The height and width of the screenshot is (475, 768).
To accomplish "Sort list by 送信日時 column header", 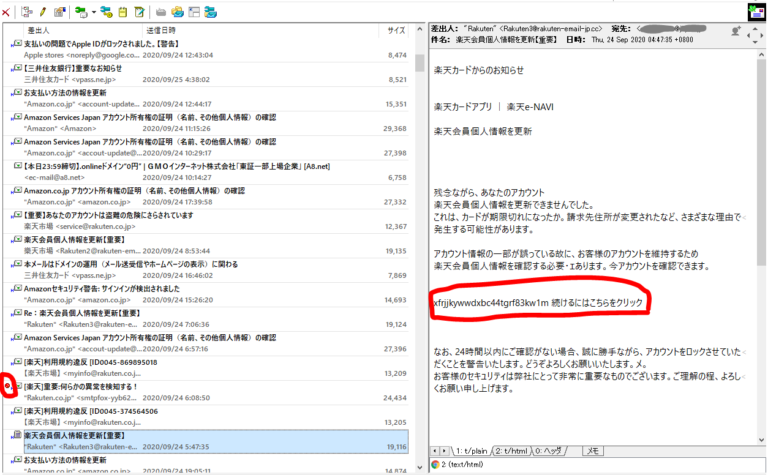I will (x=161, y=30).
